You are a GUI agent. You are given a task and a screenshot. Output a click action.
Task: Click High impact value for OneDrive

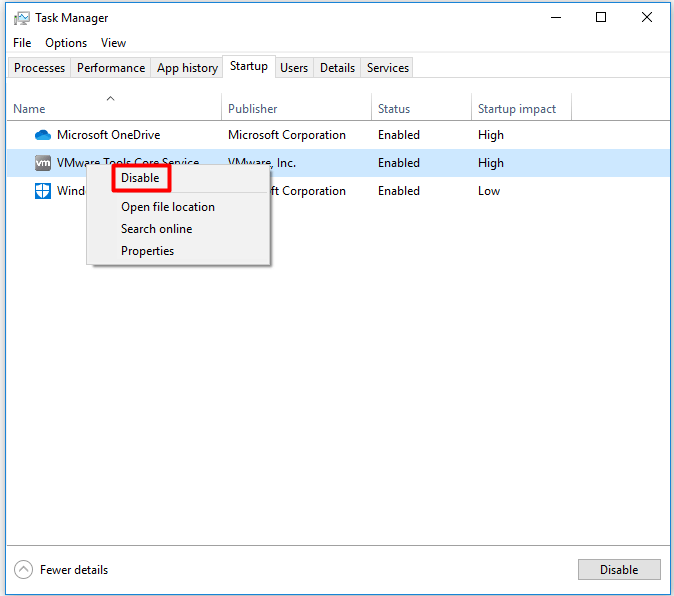(x=491, y=135)
